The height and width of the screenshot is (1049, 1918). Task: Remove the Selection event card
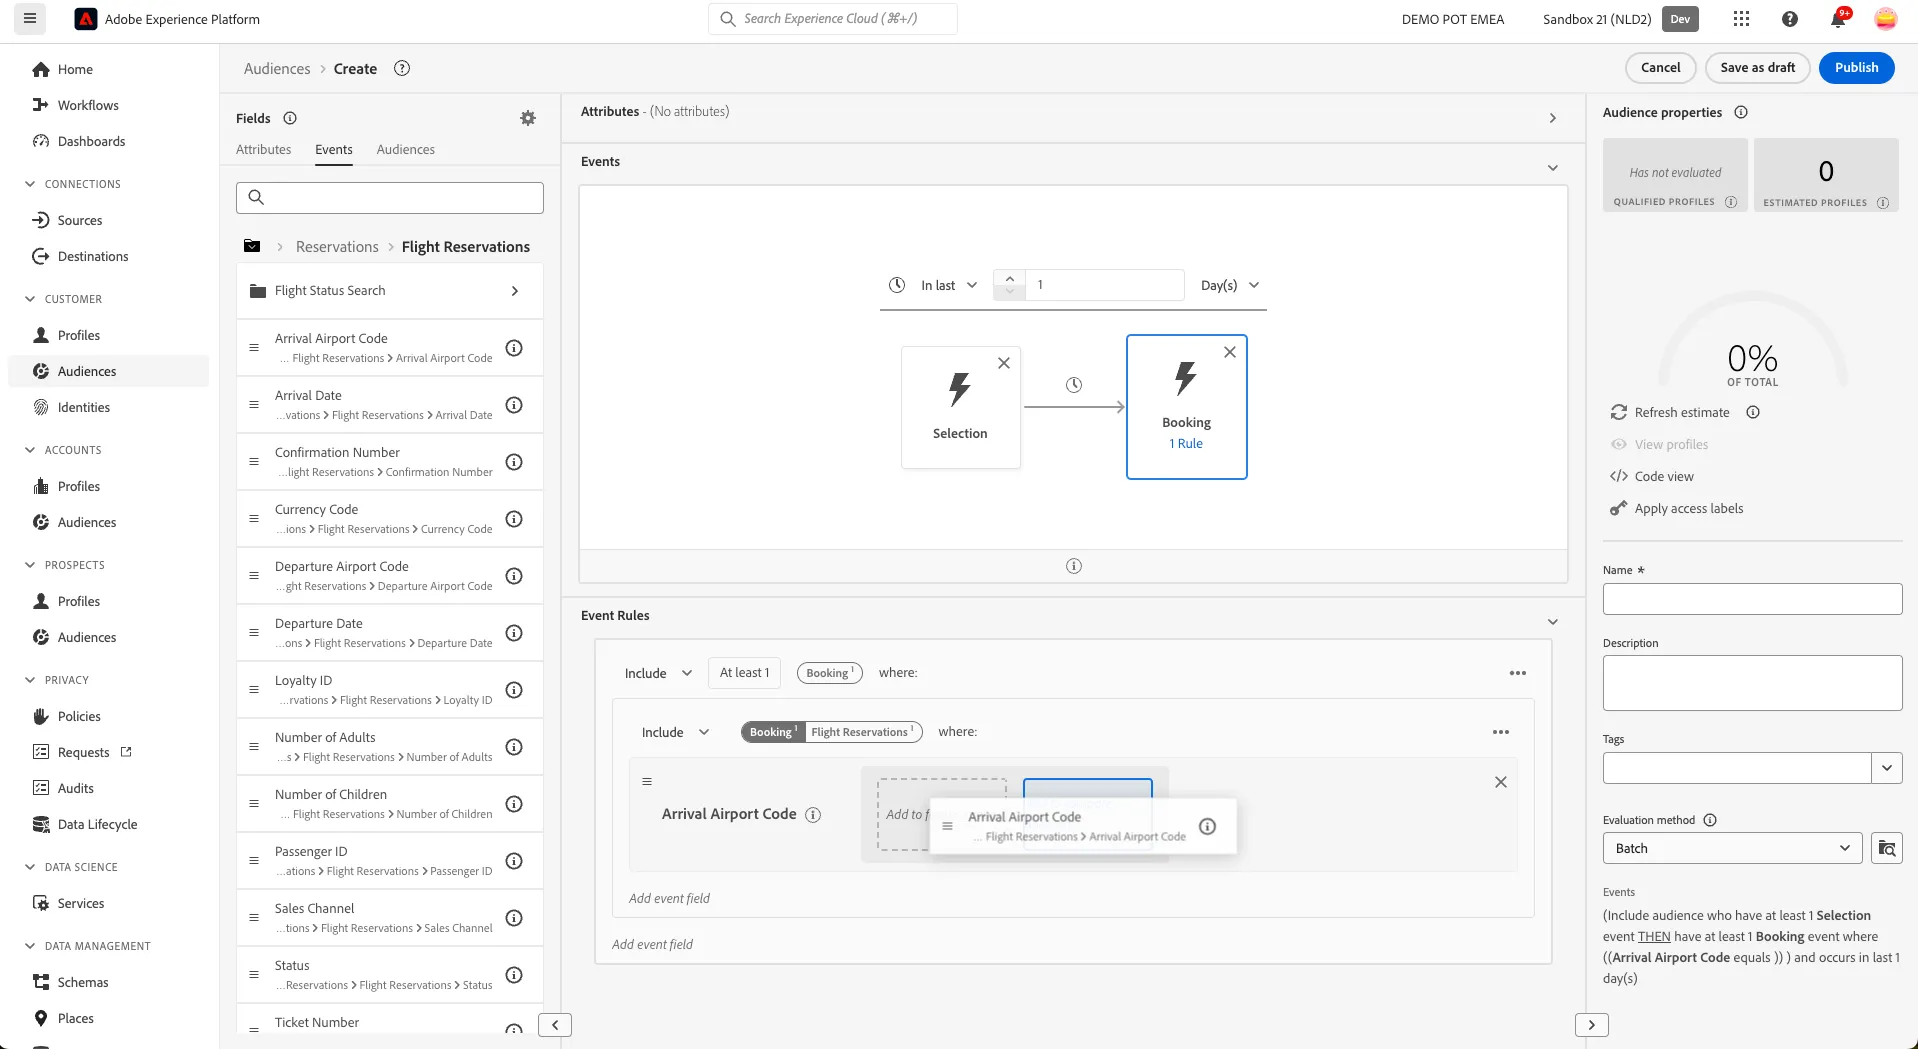1004,363
